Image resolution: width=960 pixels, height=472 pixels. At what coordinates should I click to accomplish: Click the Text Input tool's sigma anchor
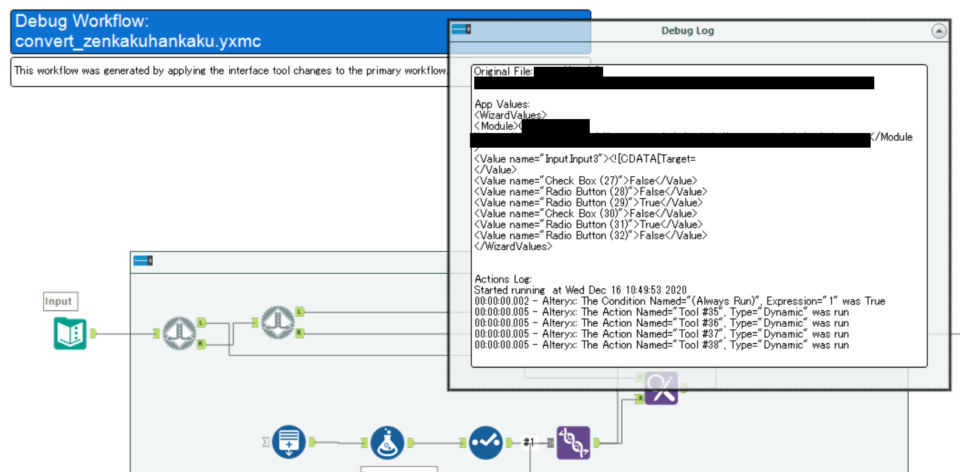(x=266, y=442)
